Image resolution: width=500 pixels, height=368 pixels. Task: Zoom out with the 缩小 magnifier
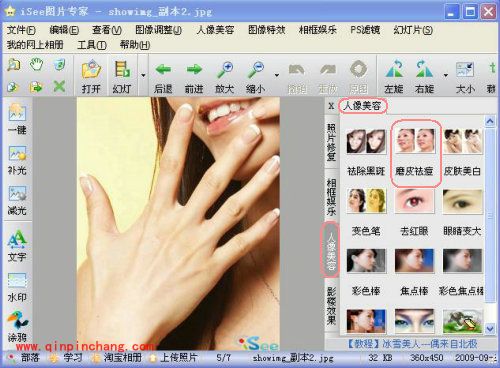point(255,77)
